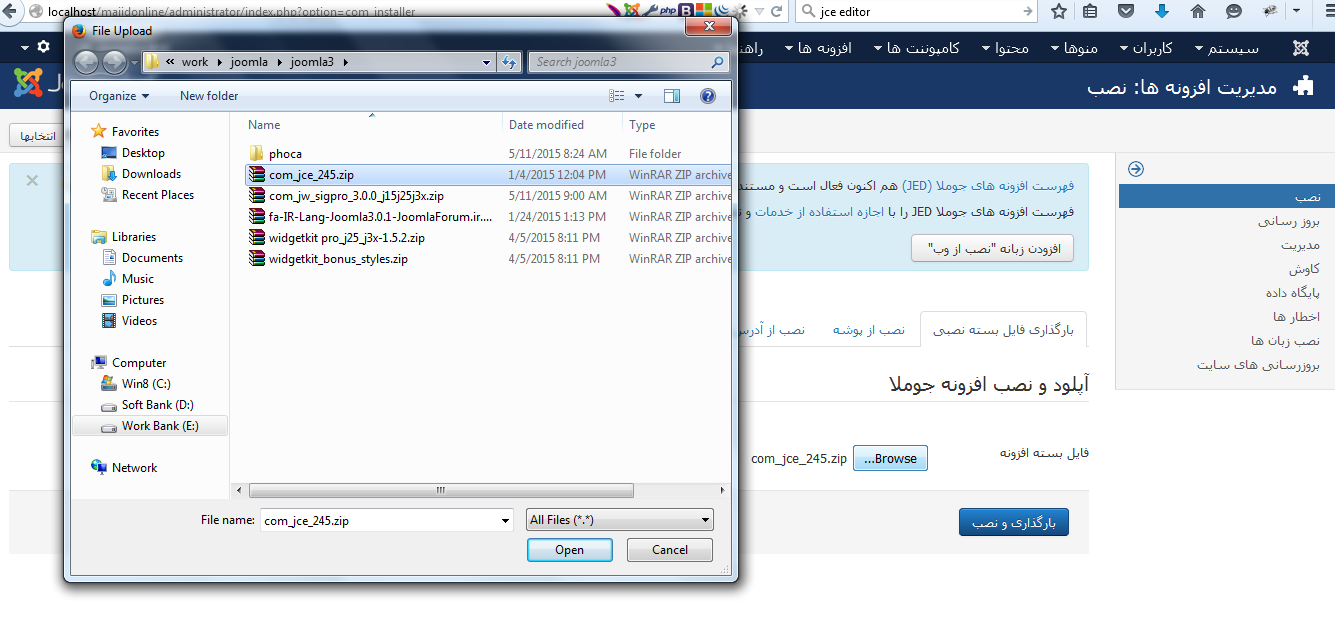Expand the All Files type dropdown
The width and height of the screenshot is (1335, 637).
pos(620,520)
